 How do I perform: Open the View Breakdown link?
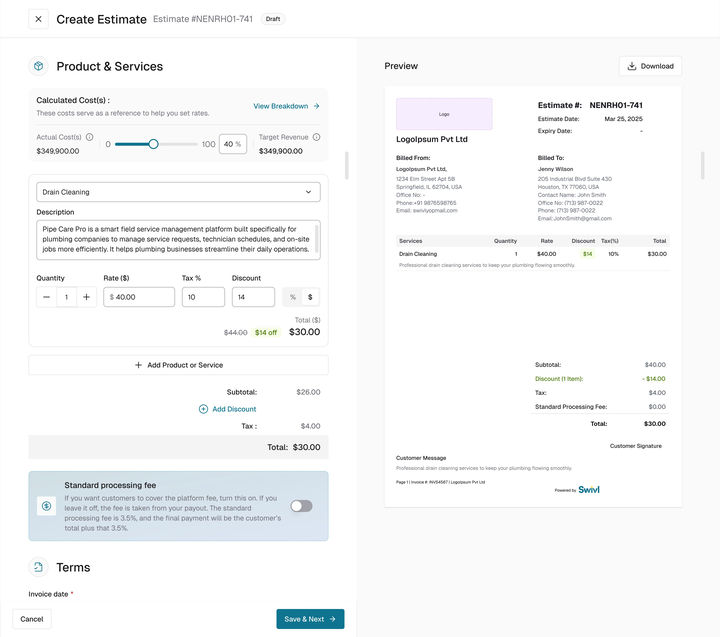(x=286, y=106)
